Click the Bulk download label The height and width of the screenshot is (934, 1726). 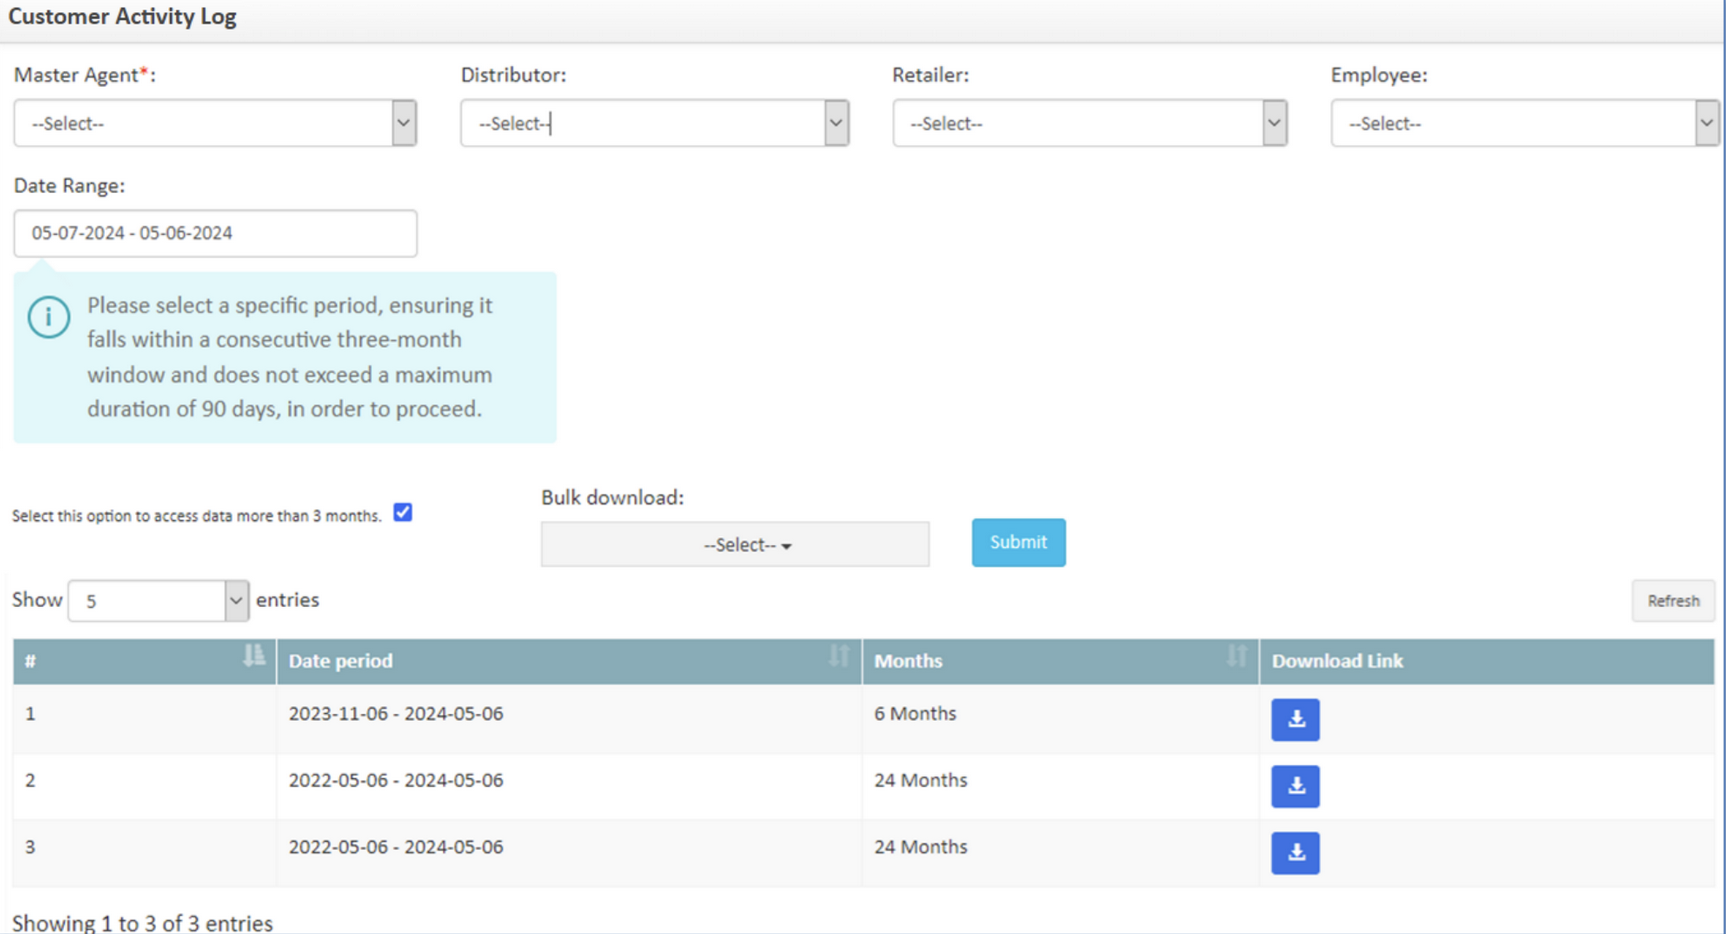tap(612, 497)
